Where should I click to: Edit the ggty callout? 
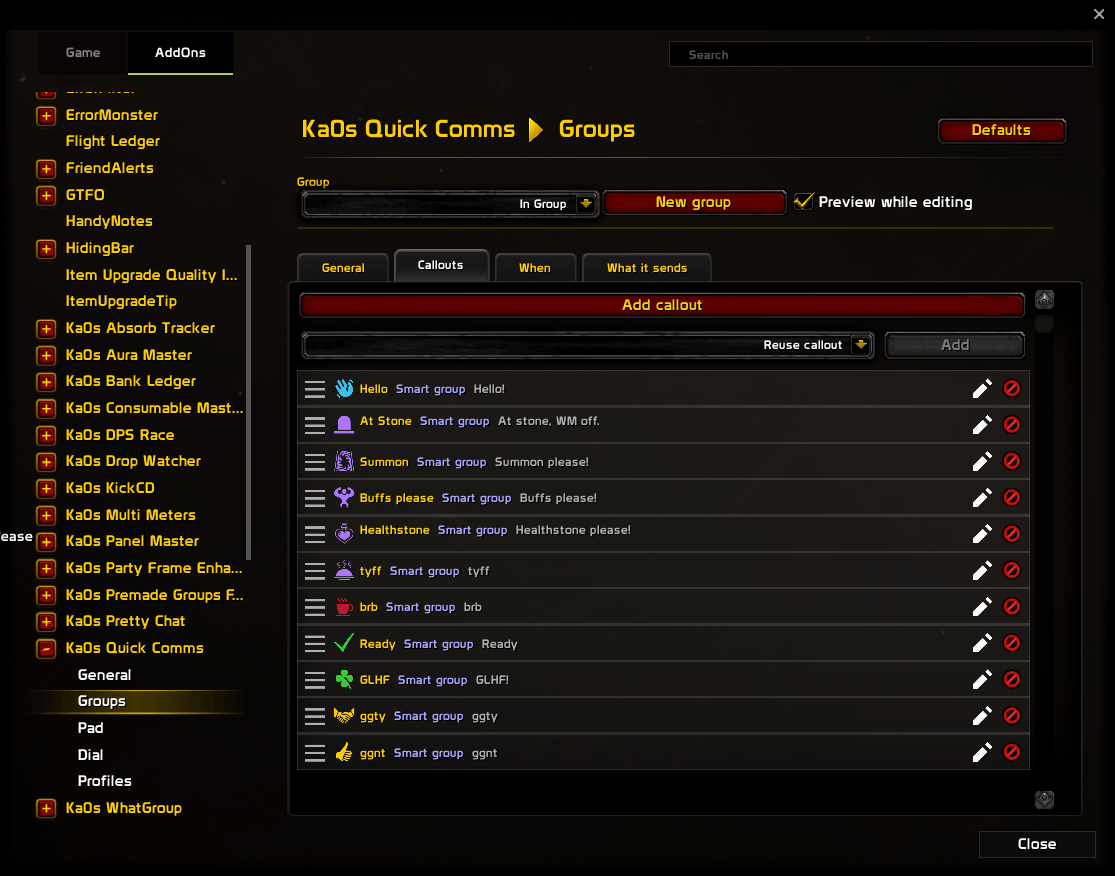982,716
